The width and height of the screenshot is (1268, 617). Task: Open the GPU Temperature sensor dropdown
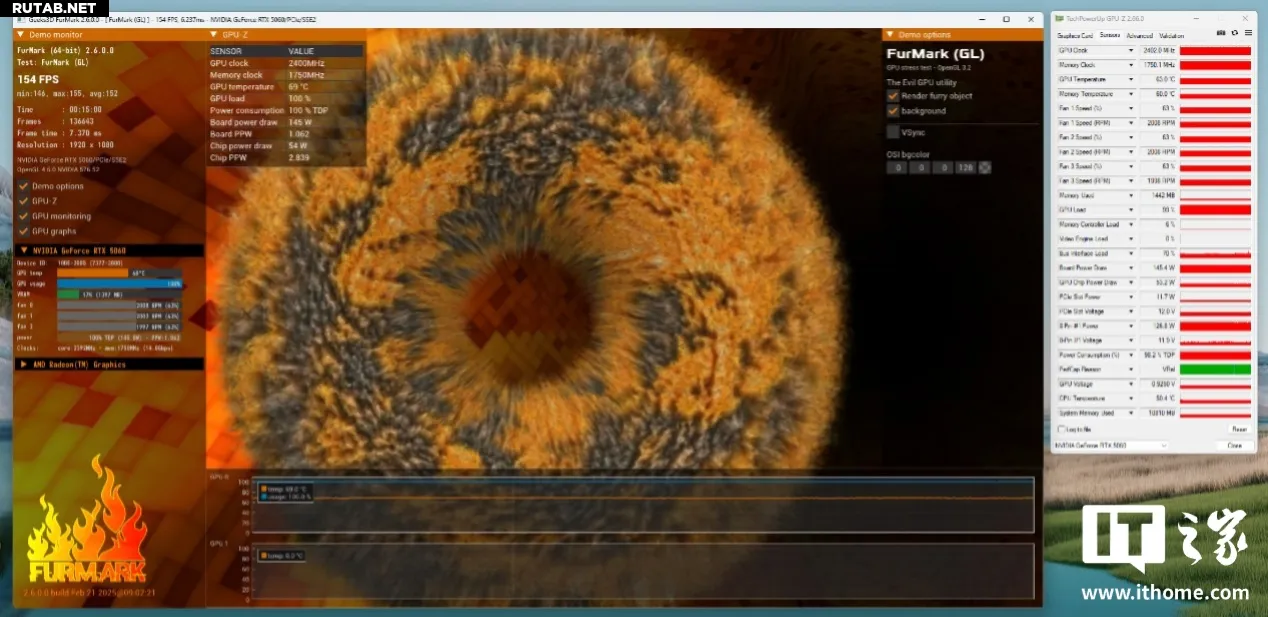(1131, 79)
